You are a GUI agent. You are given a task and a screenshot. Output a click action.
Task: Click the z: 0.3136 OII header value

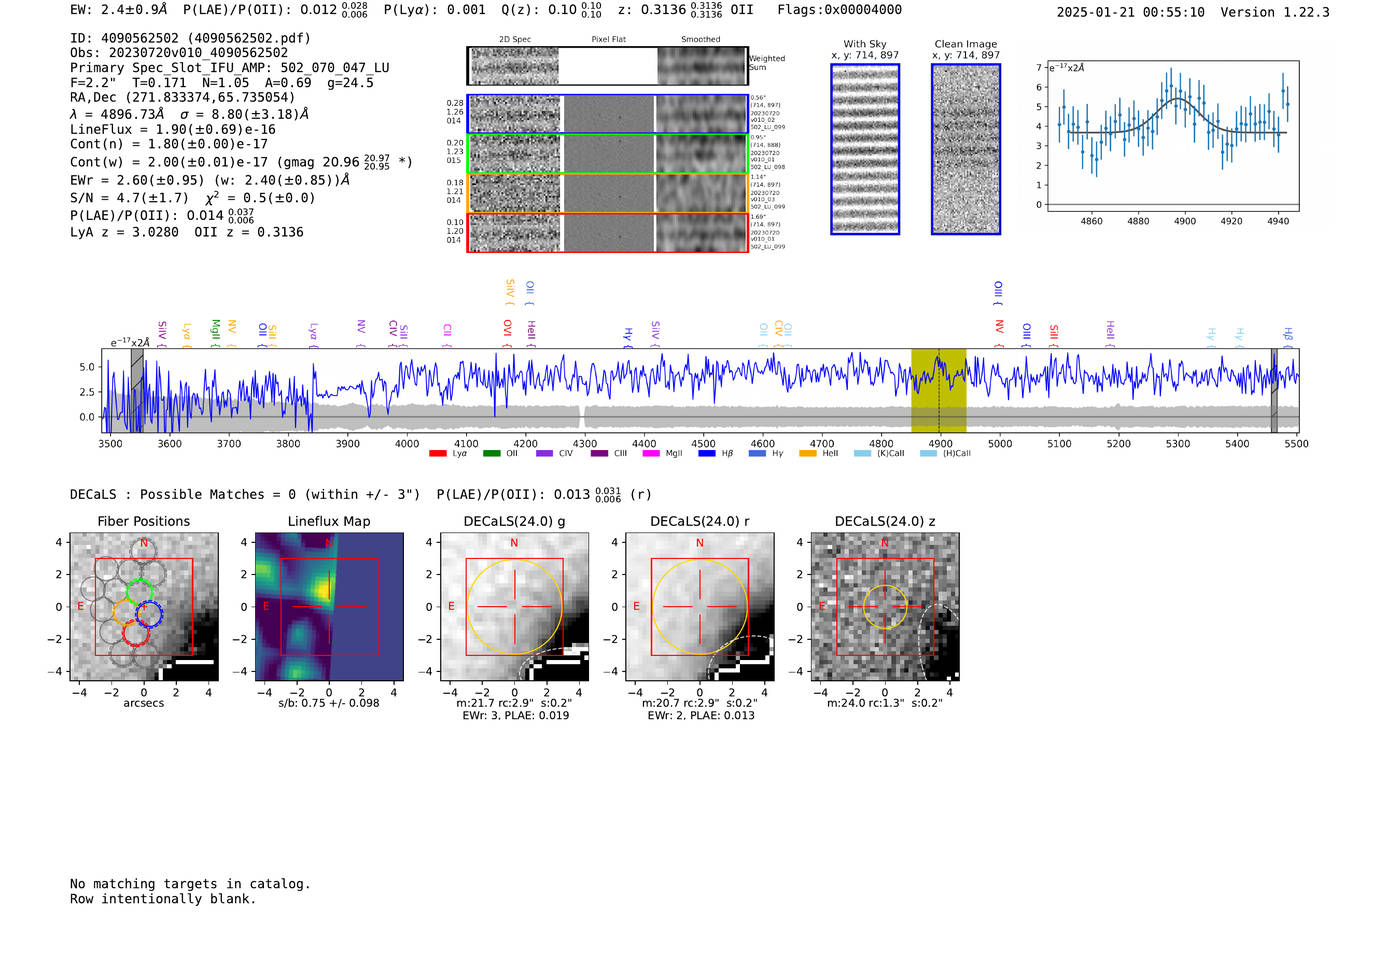coord(685,10)
